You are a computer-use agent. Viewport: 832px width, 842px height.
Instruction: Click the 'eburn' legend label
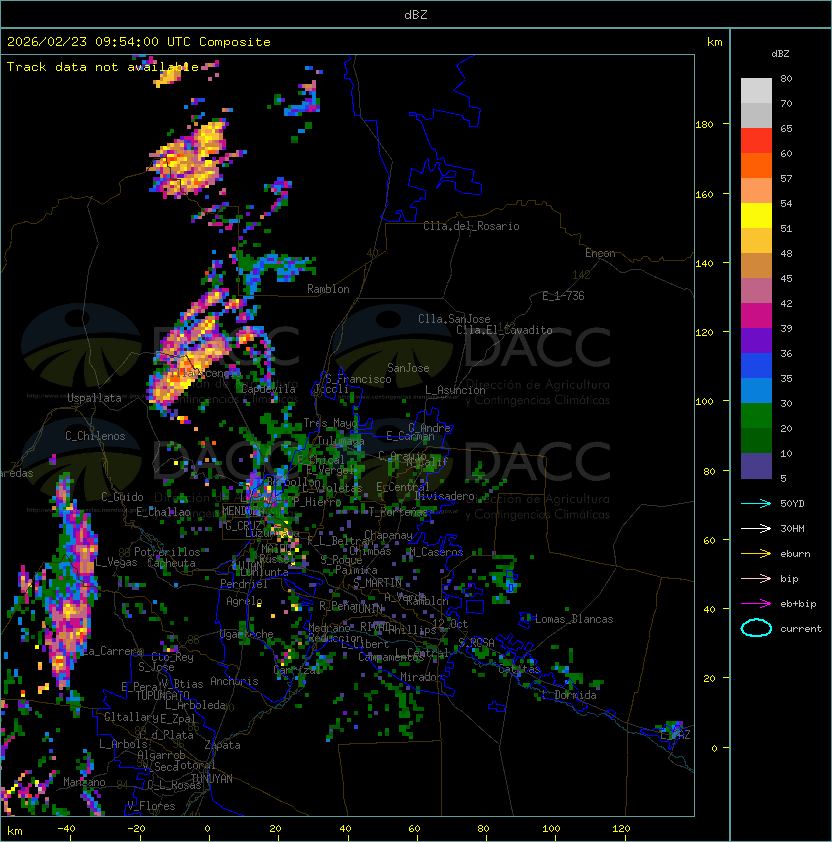point(795,554)
